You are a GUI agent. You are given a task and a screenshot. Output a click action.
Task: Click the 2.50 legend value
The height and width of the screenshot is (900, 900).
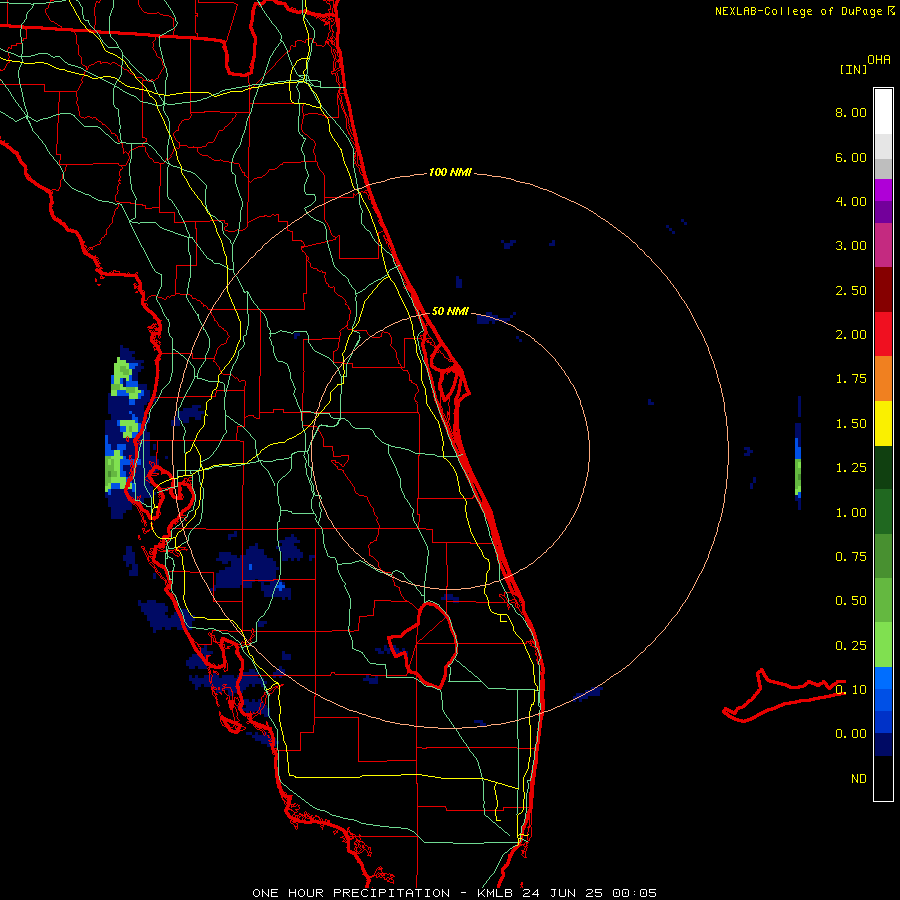click(x=851, y=290)
